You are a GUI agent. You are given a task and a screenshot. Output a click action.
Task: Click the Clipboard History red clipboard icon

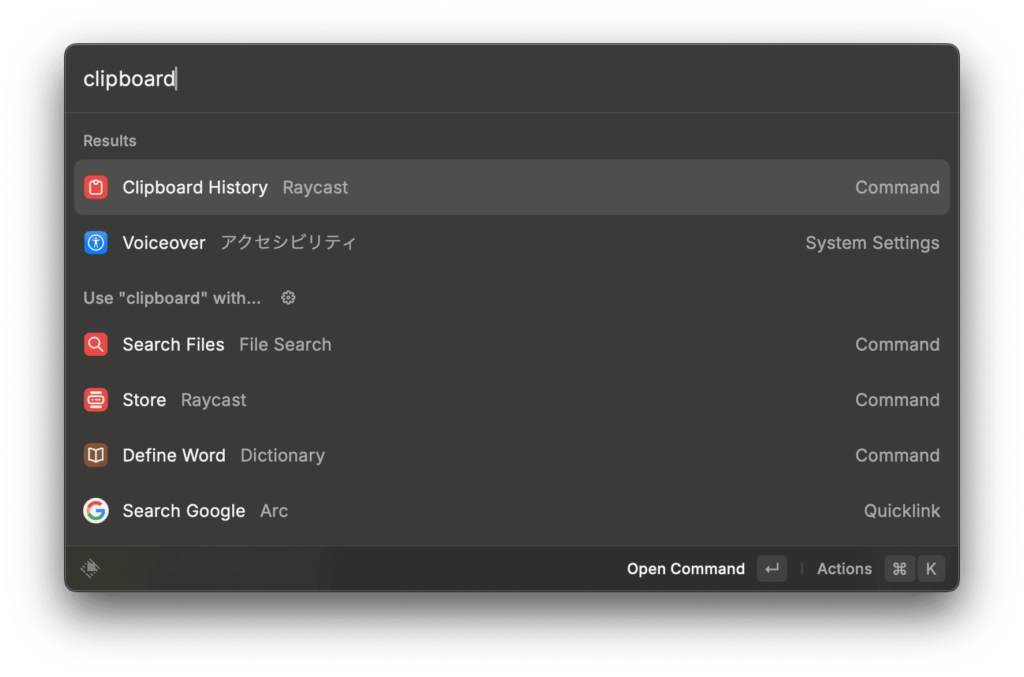click(x=96, y=187)
